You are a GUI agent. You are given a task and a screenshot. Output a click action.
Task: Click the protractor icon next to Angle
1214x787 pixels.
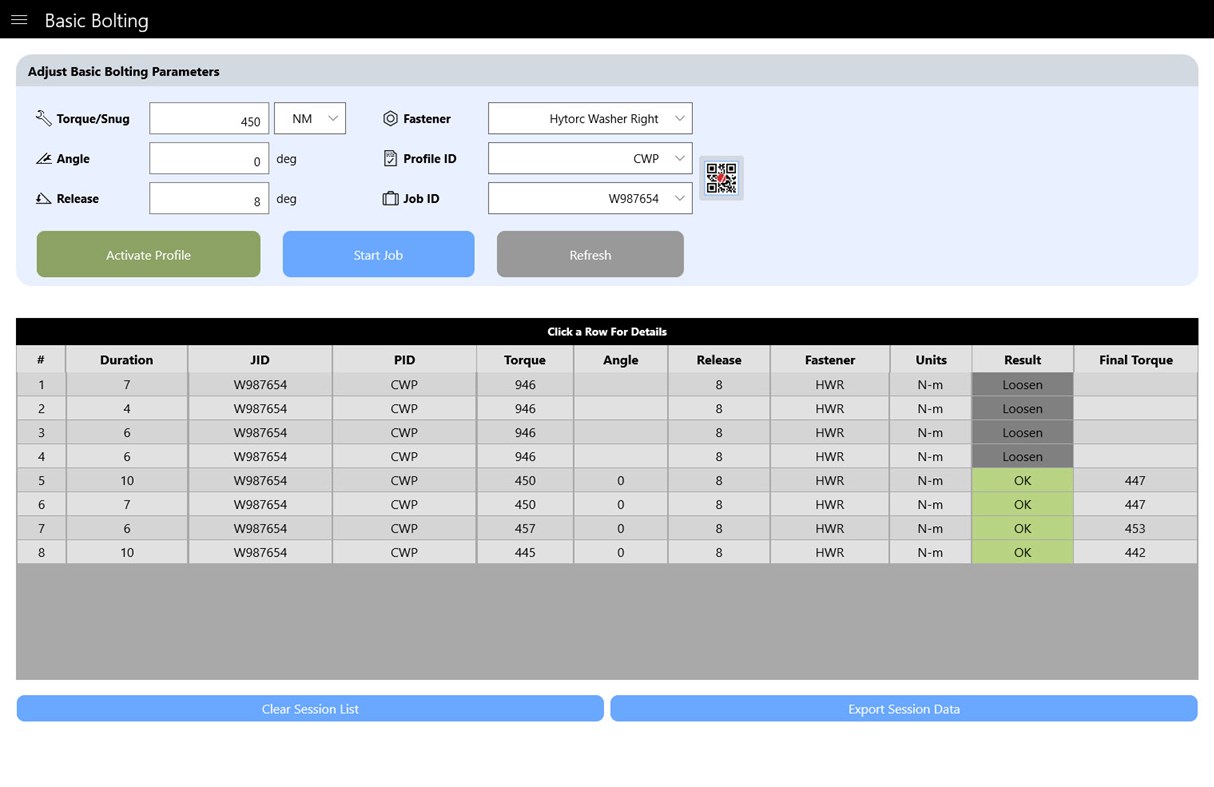(43, 158)
